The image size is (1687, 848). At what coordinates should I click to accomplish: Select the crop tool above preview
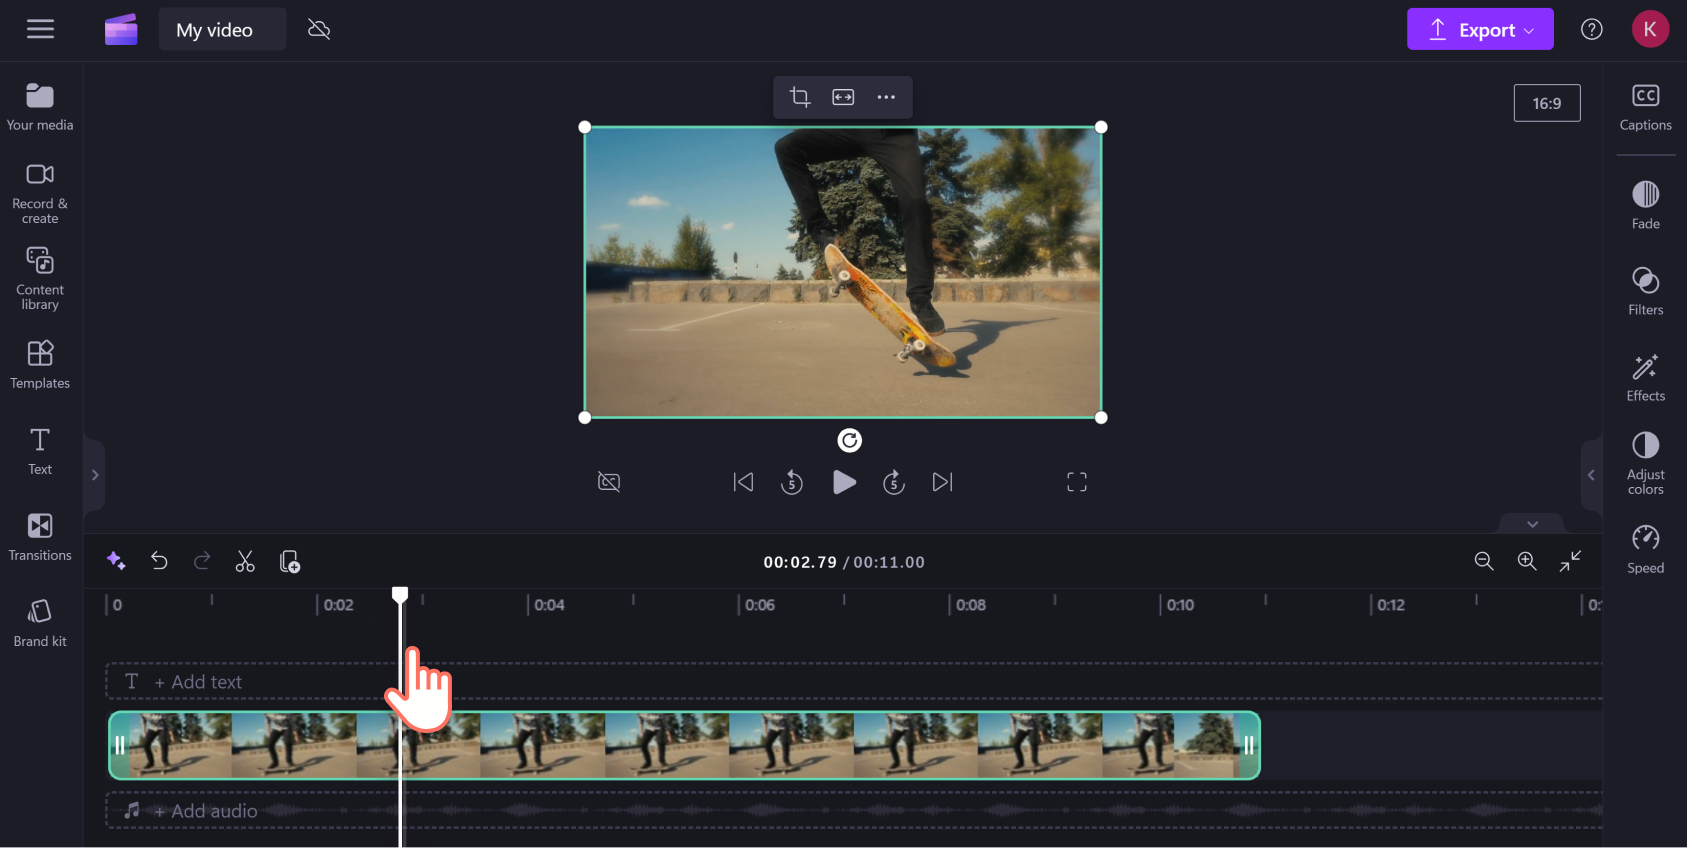(x=800, y=97)
